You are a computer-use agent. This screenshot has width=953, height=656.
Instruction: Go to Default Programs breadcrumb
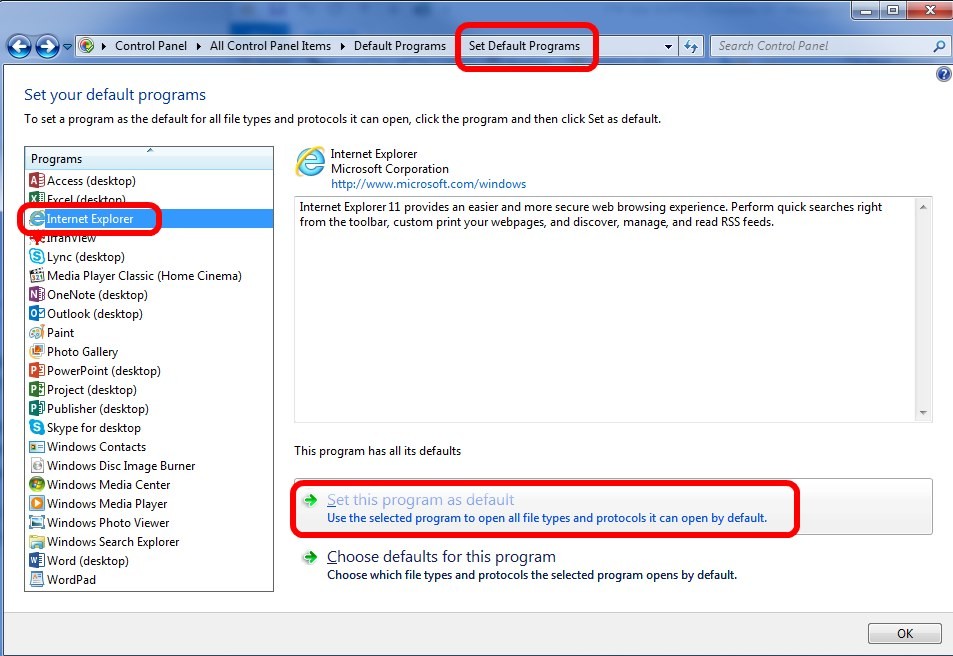pos(399,46)
